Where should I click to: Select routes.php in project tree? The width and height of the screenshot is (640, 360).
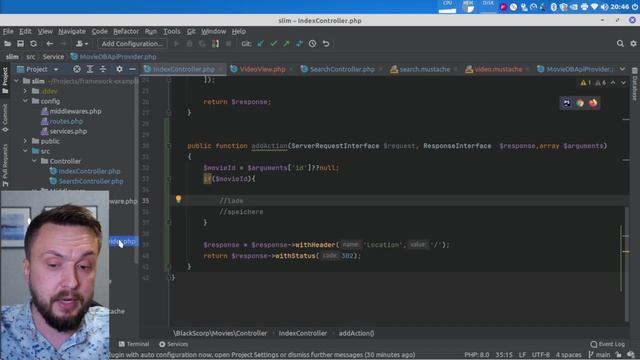coord(62,121)
